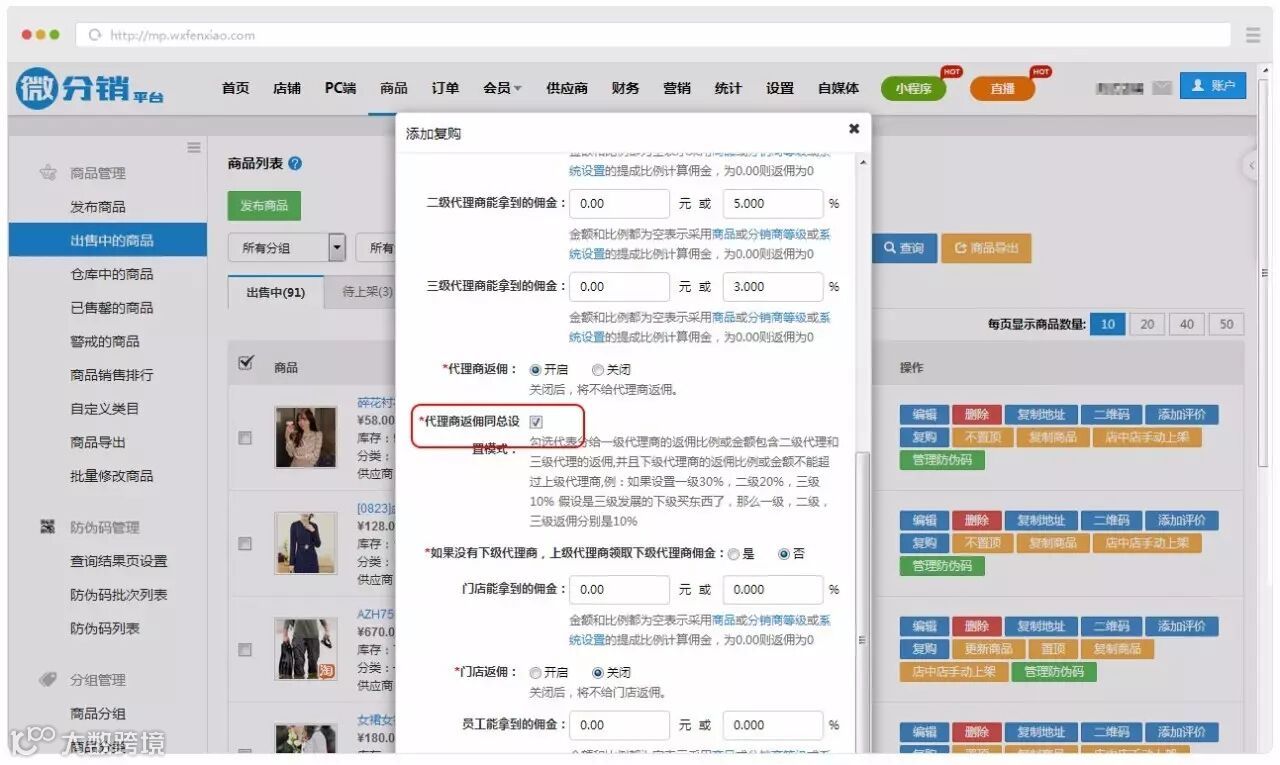Viewport: 1280px width, 765px height.
Task: Open 统计 in the top navigation
Action: 728,88
